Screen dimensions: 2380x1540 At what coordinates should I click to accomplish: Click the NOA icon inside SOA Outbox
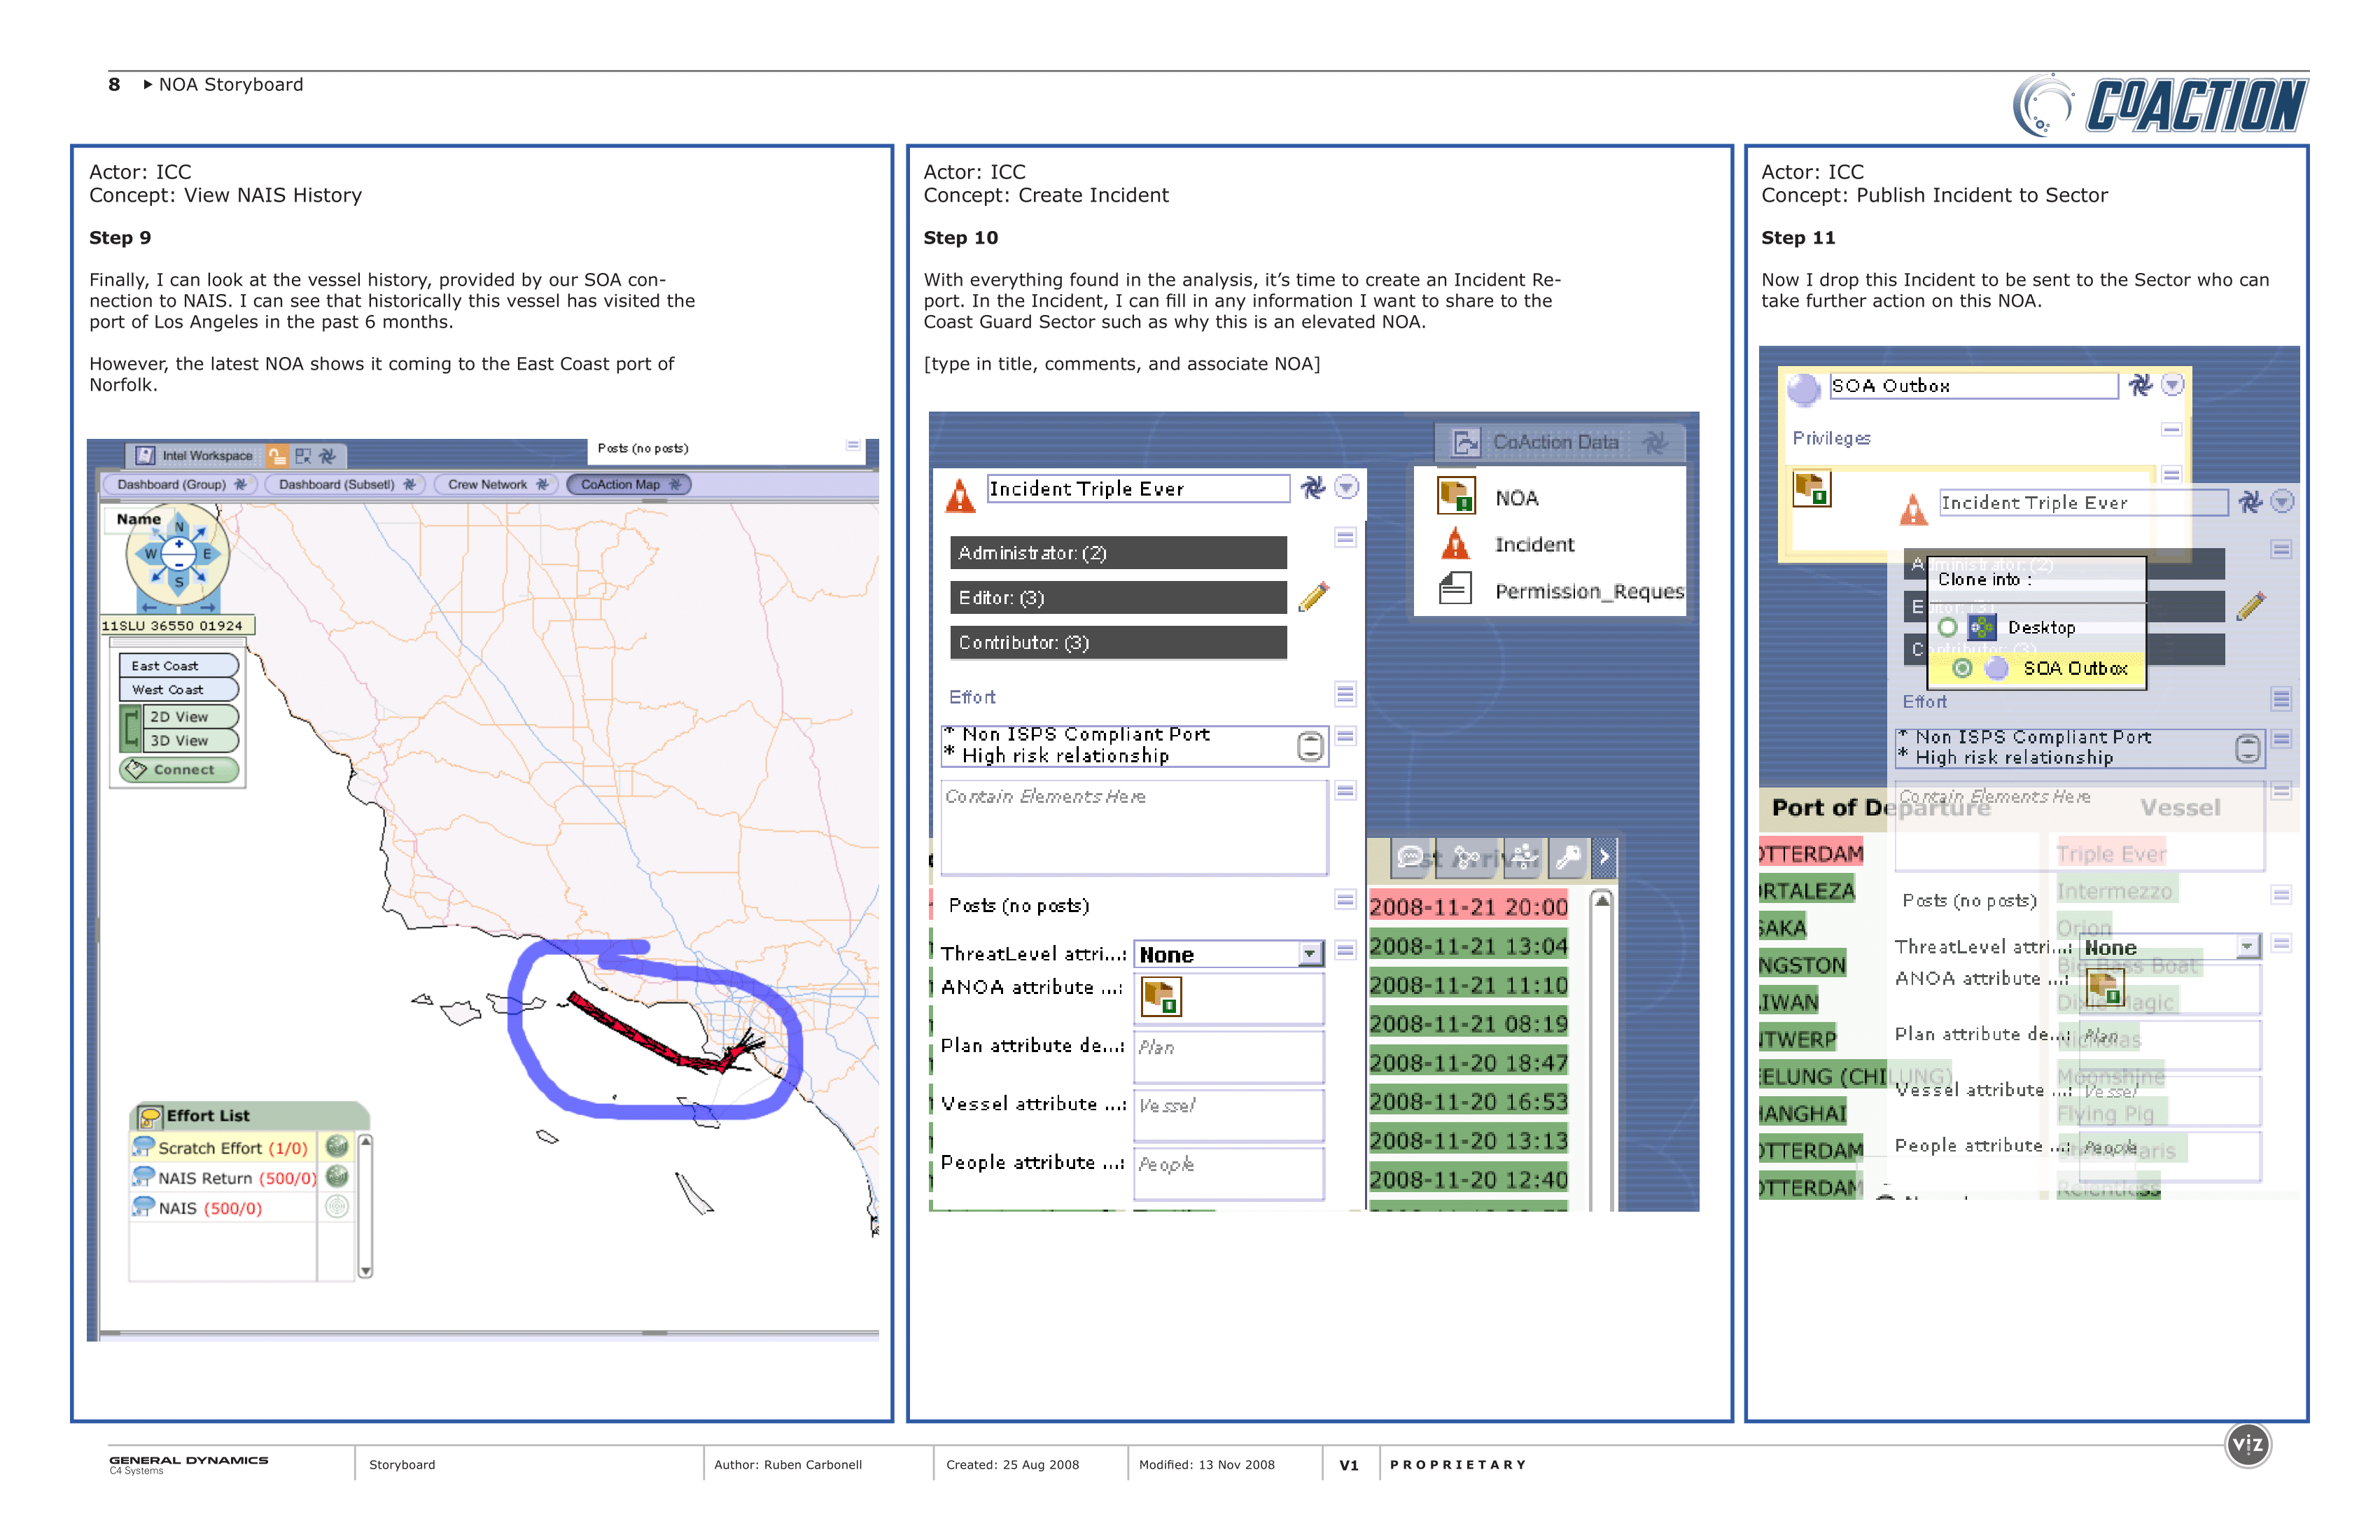pyautogui.click(x=1811, y=489)
